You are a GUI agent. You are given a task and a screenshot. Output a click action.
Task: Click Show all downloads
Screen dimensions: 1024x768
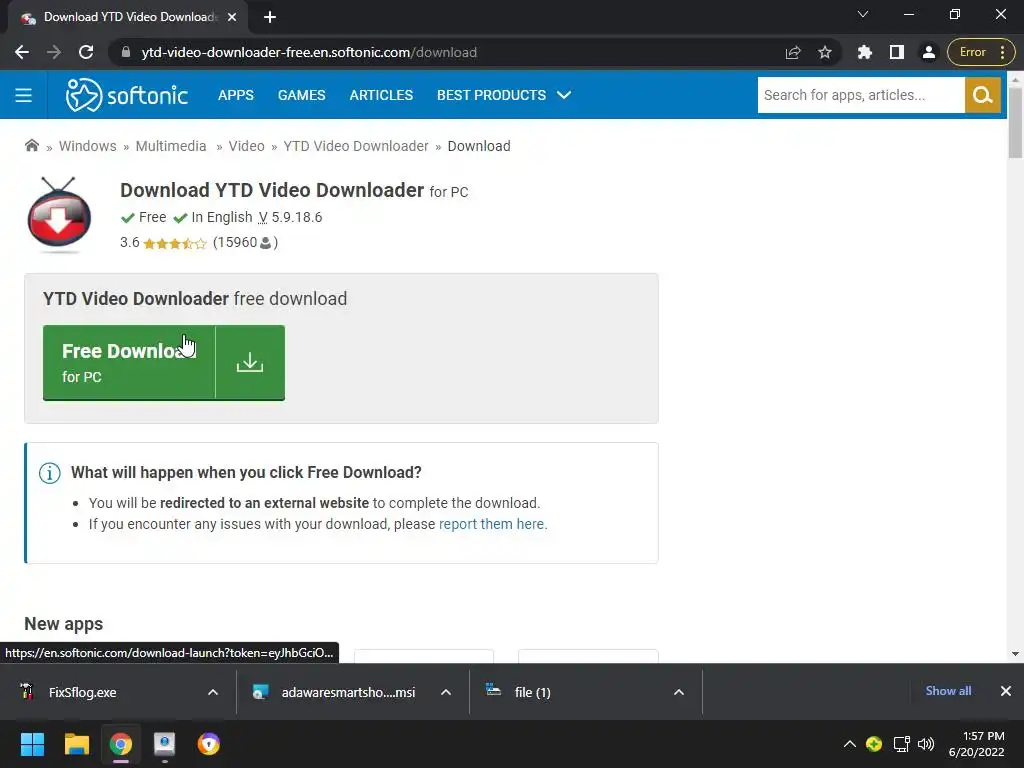[x=948, y=691]
